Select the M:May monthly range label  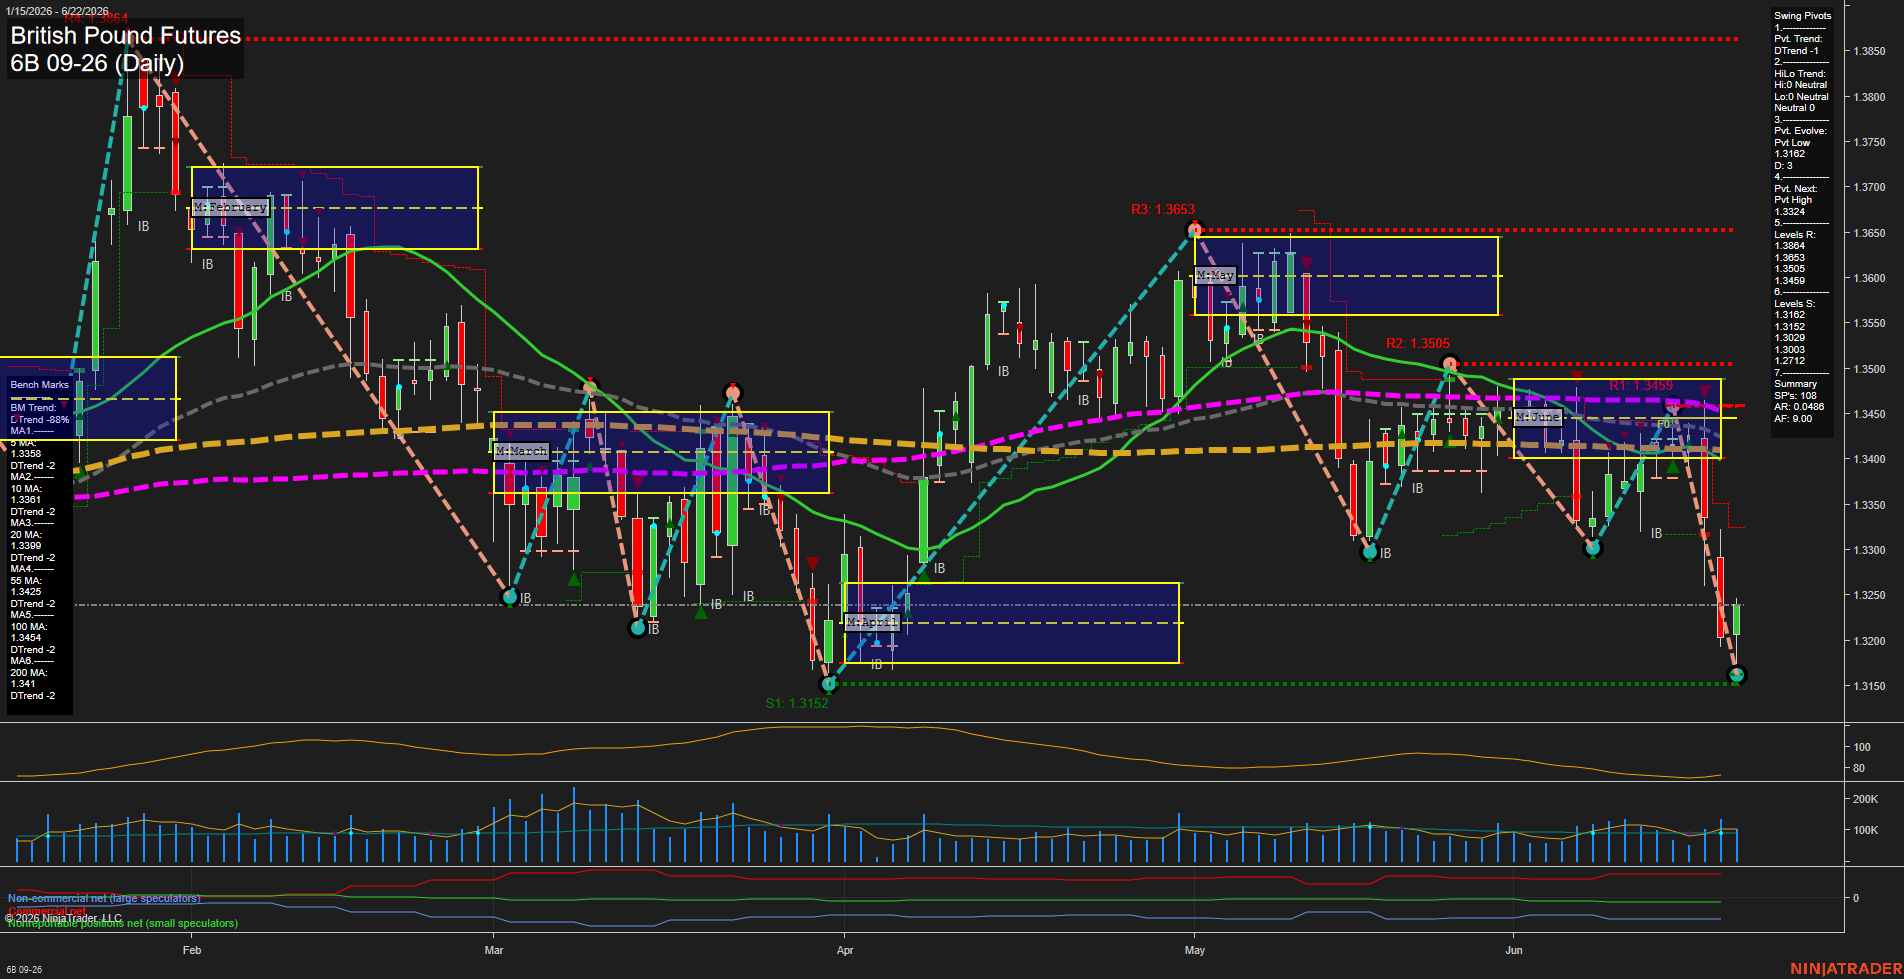click(1215, 275)
